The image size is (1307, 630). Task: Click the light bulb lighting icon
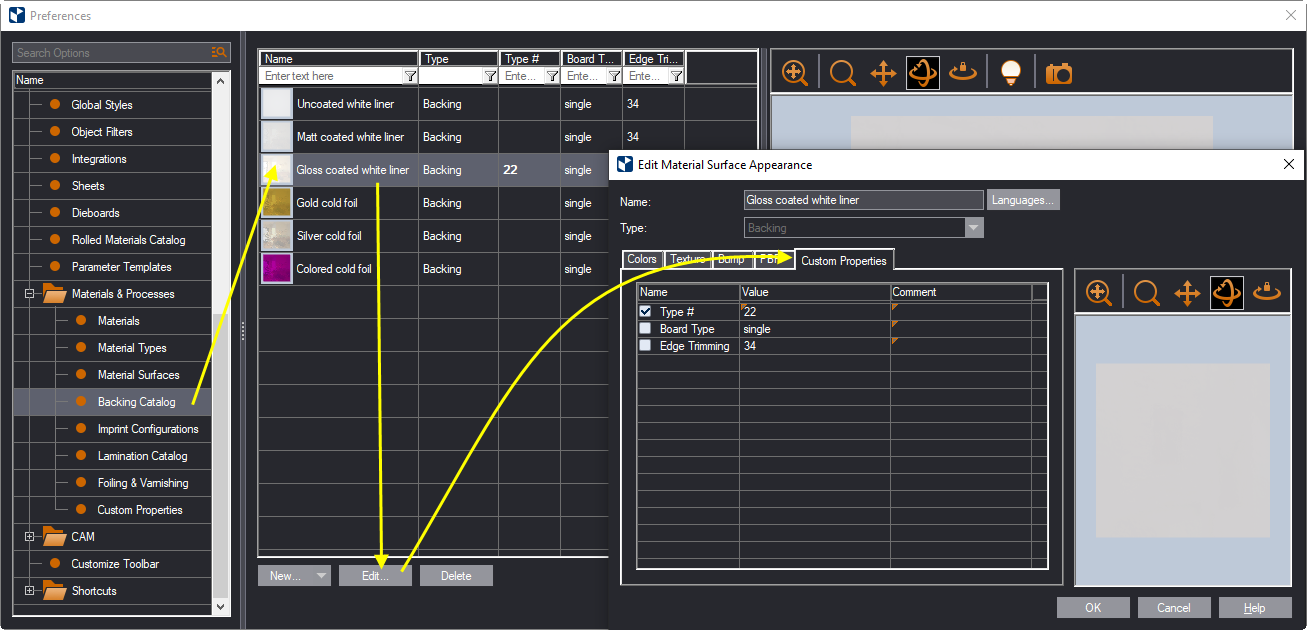1011,73
